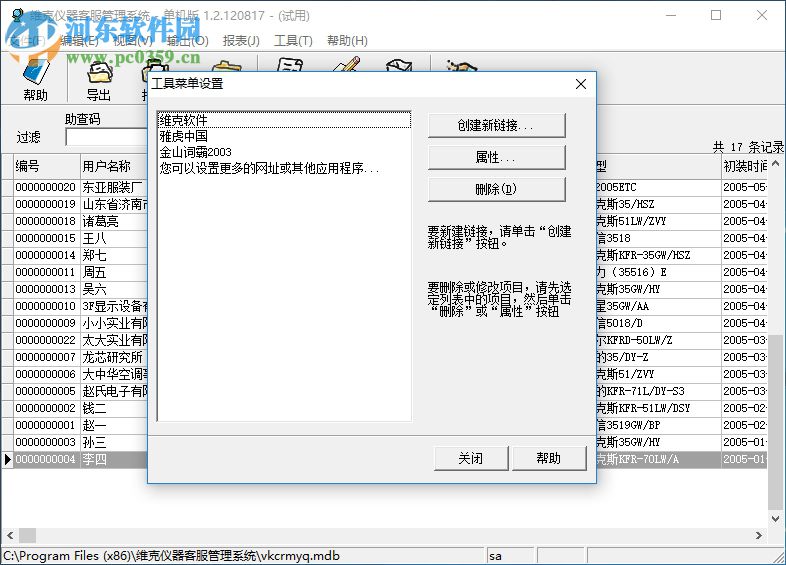The image size is (786, 565).
Task: Open the 输出(O) menu
Action: coord(188,41)
